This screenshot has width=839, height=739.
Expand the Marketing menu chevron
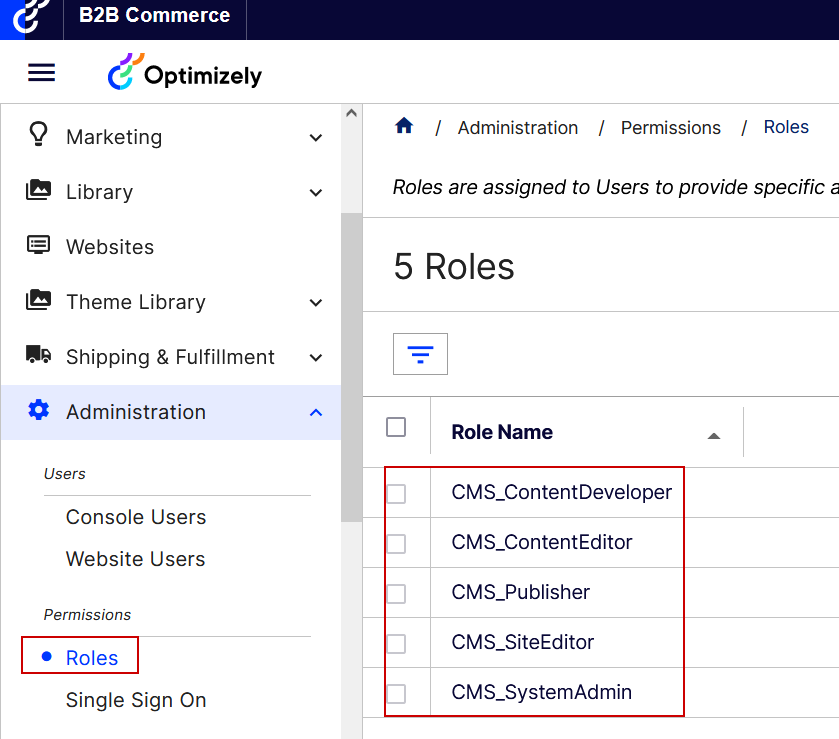click(316, 137)
